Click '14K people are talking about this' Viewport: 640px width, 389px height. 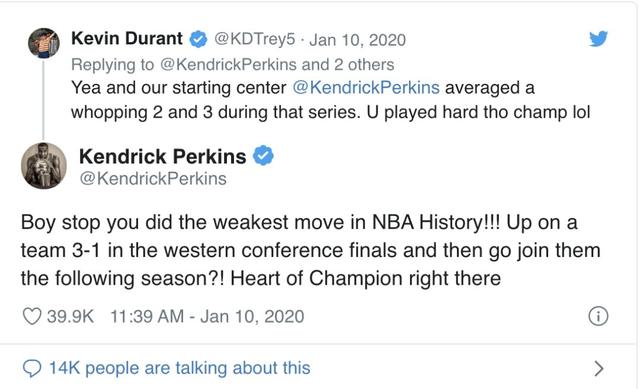click(180, 368)
